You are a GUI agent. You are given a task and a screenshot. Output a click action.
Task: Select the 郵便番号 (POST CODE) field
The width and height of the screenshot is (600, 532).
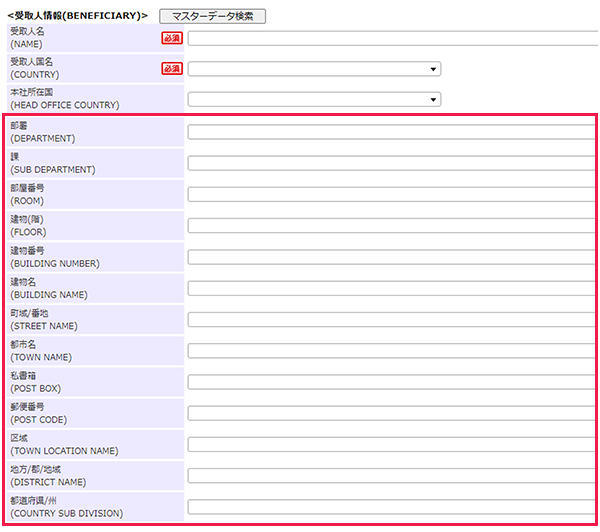coord(390,413)
